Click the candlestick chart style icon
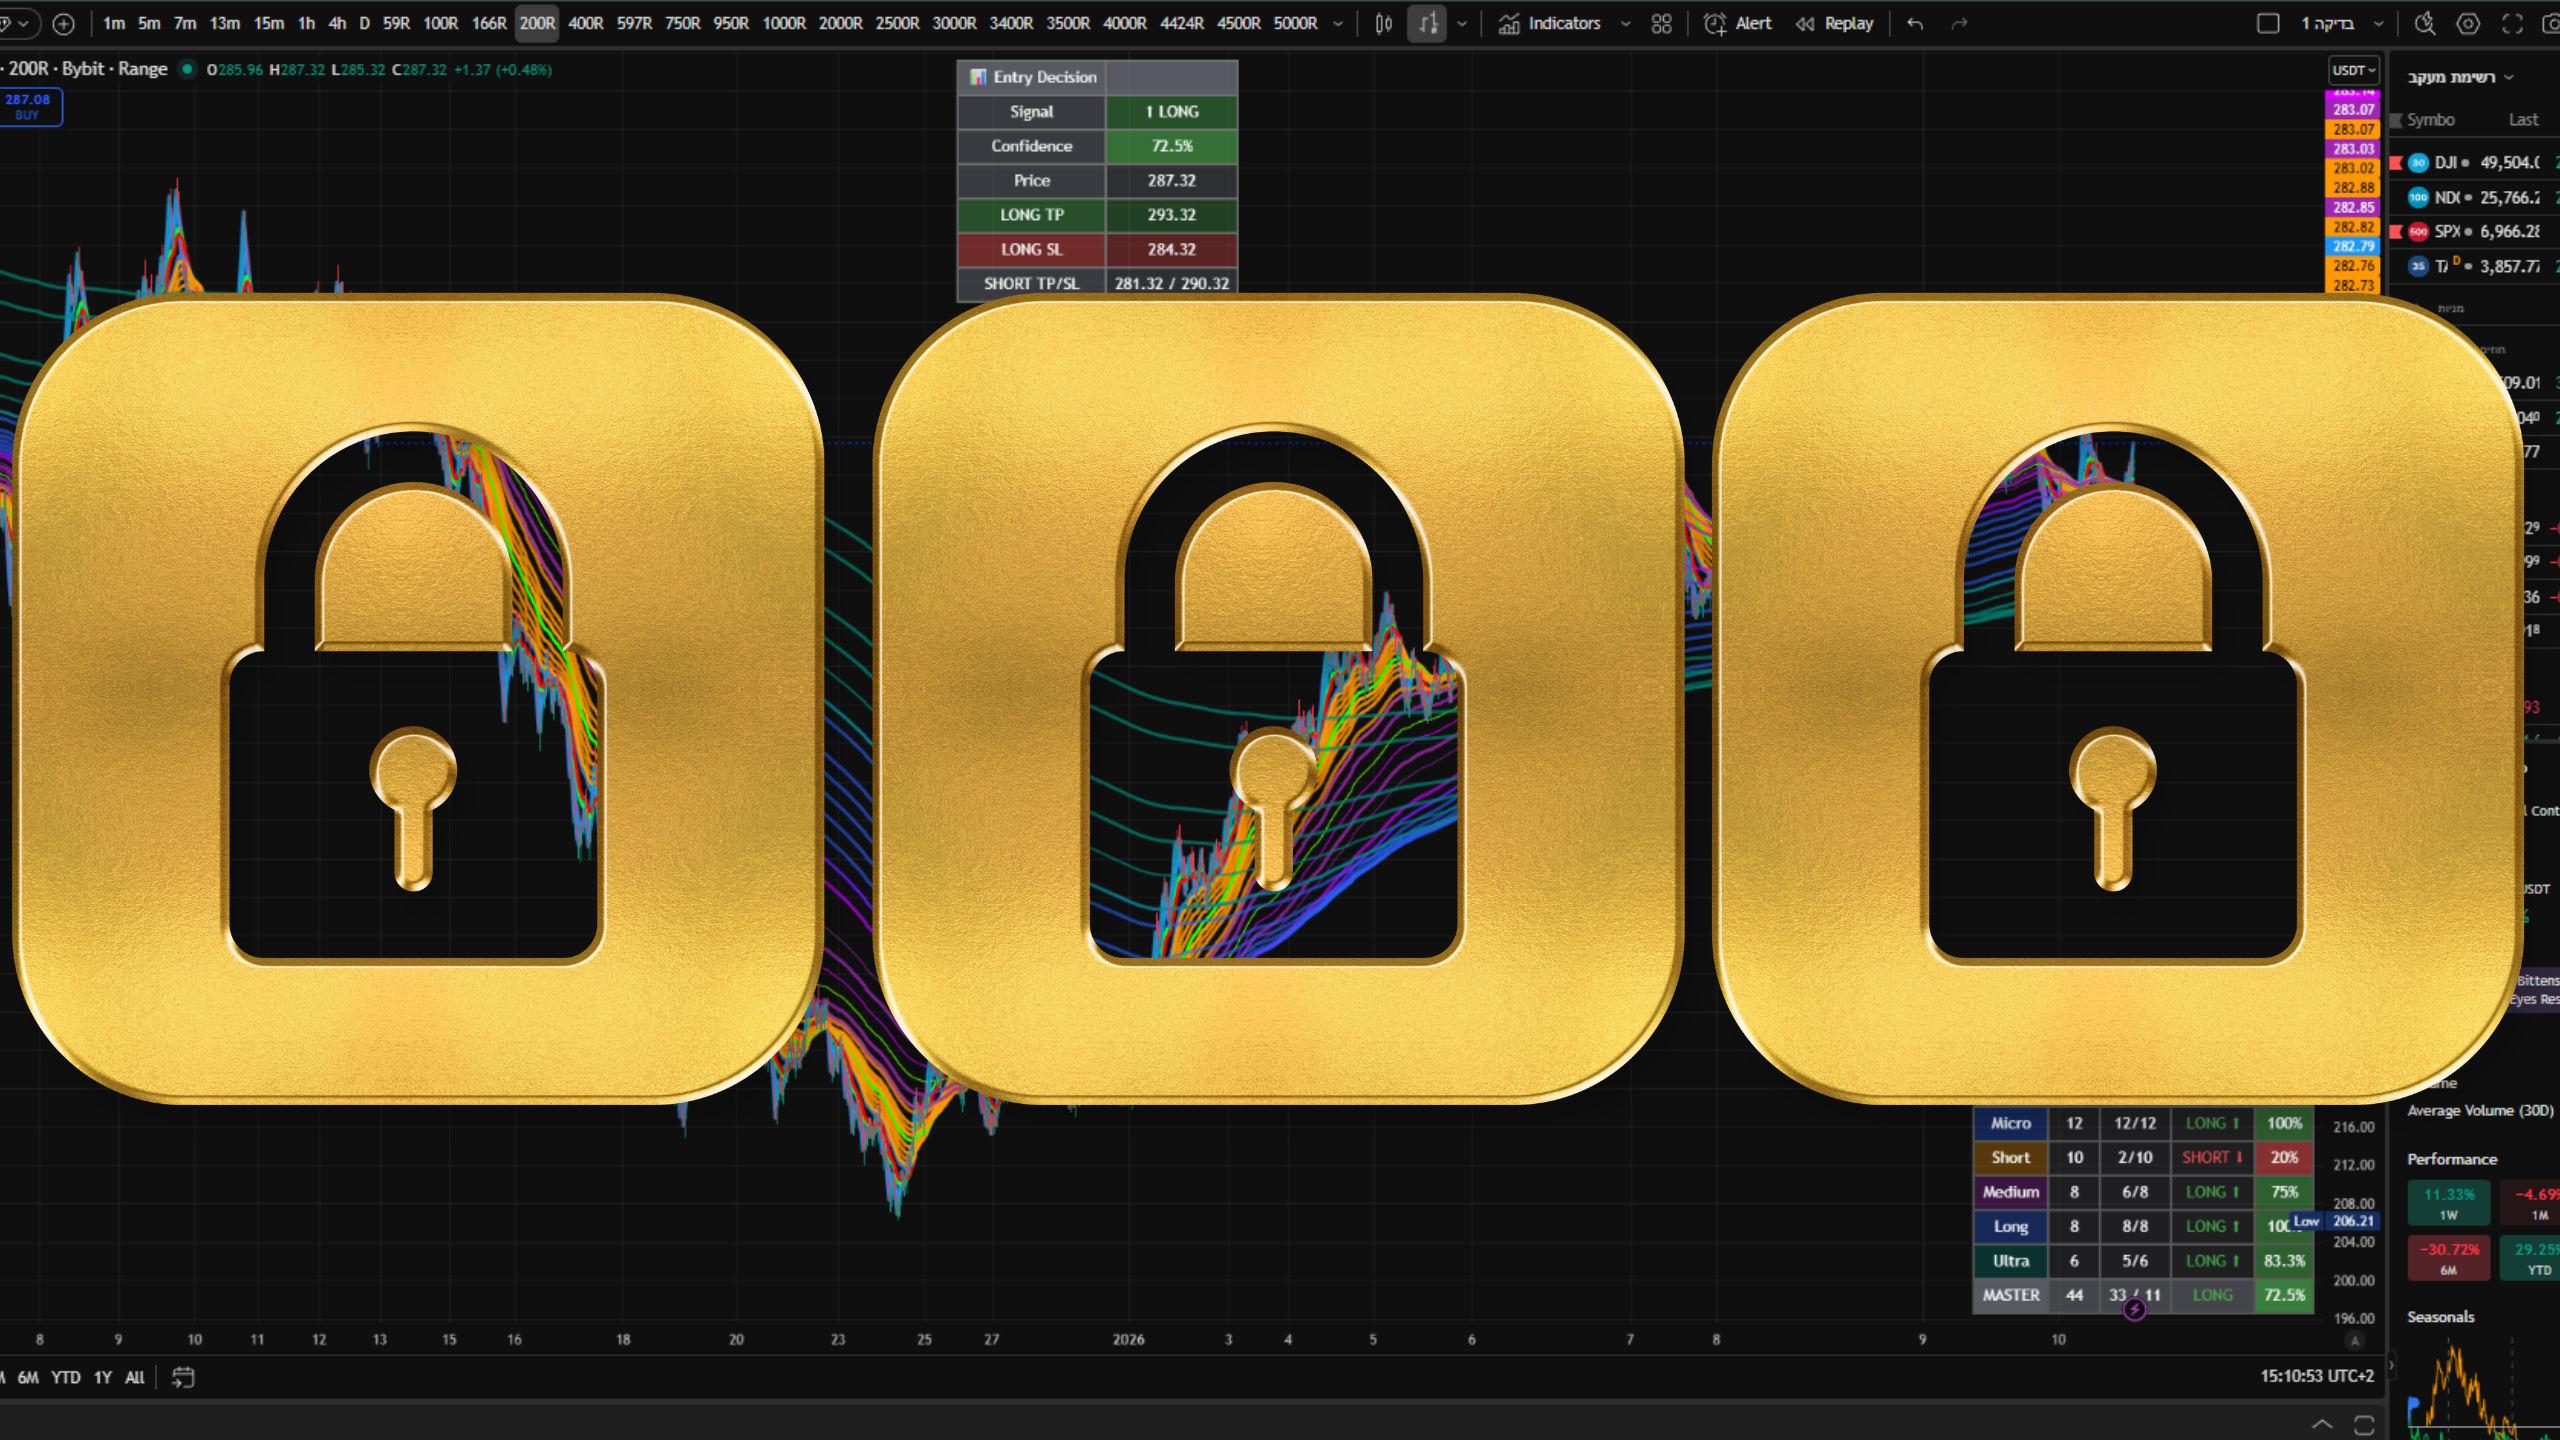 [1384, 23]
